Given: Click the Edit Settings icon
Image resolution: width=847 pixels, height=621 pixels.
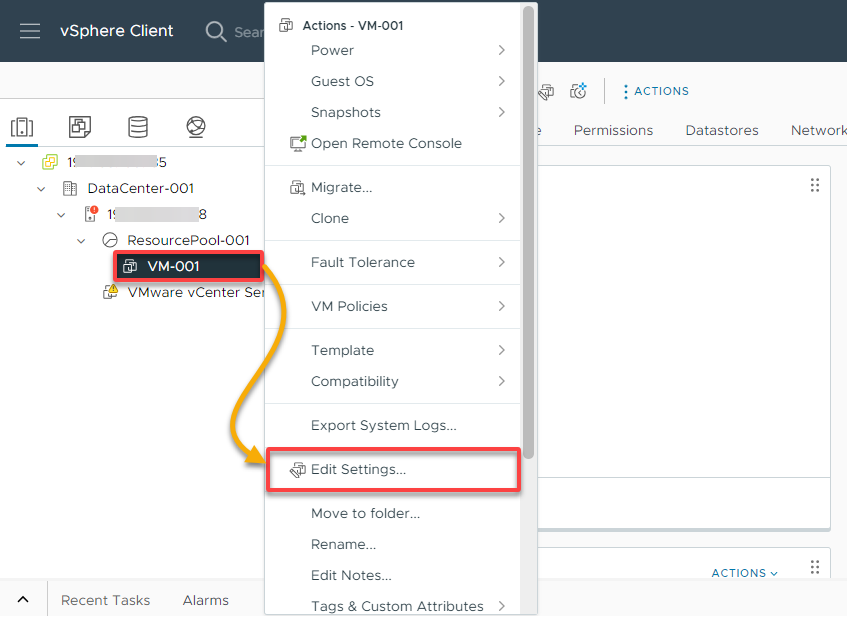Looking at the screenshot, I should tap(298, 470).
